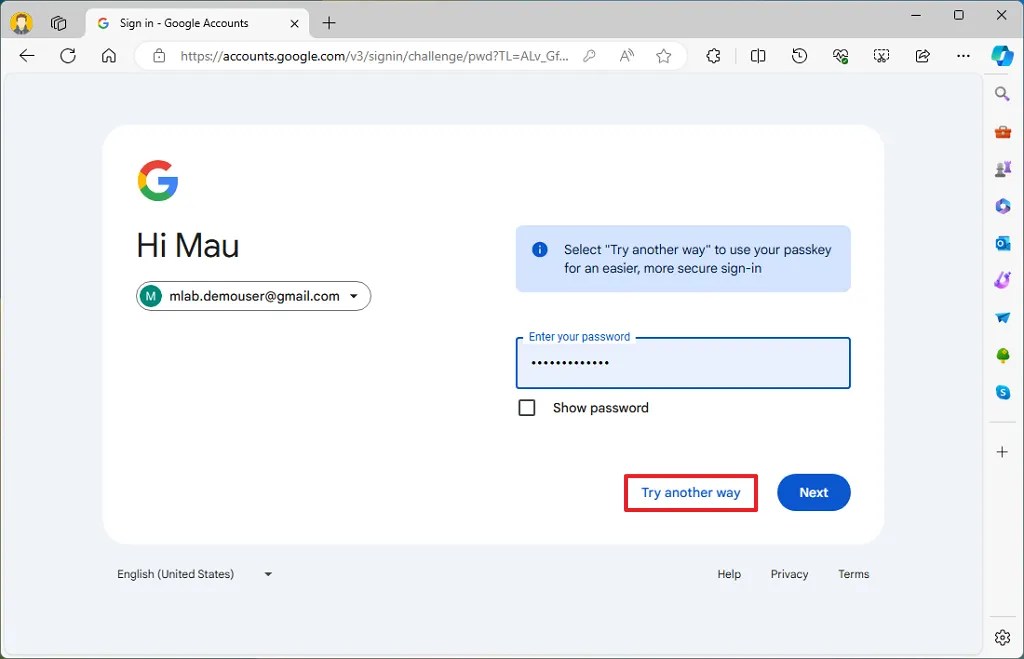Screen dimensions: 1024x659
Task: Go back with the back arrow
Action: coord(27,56)
